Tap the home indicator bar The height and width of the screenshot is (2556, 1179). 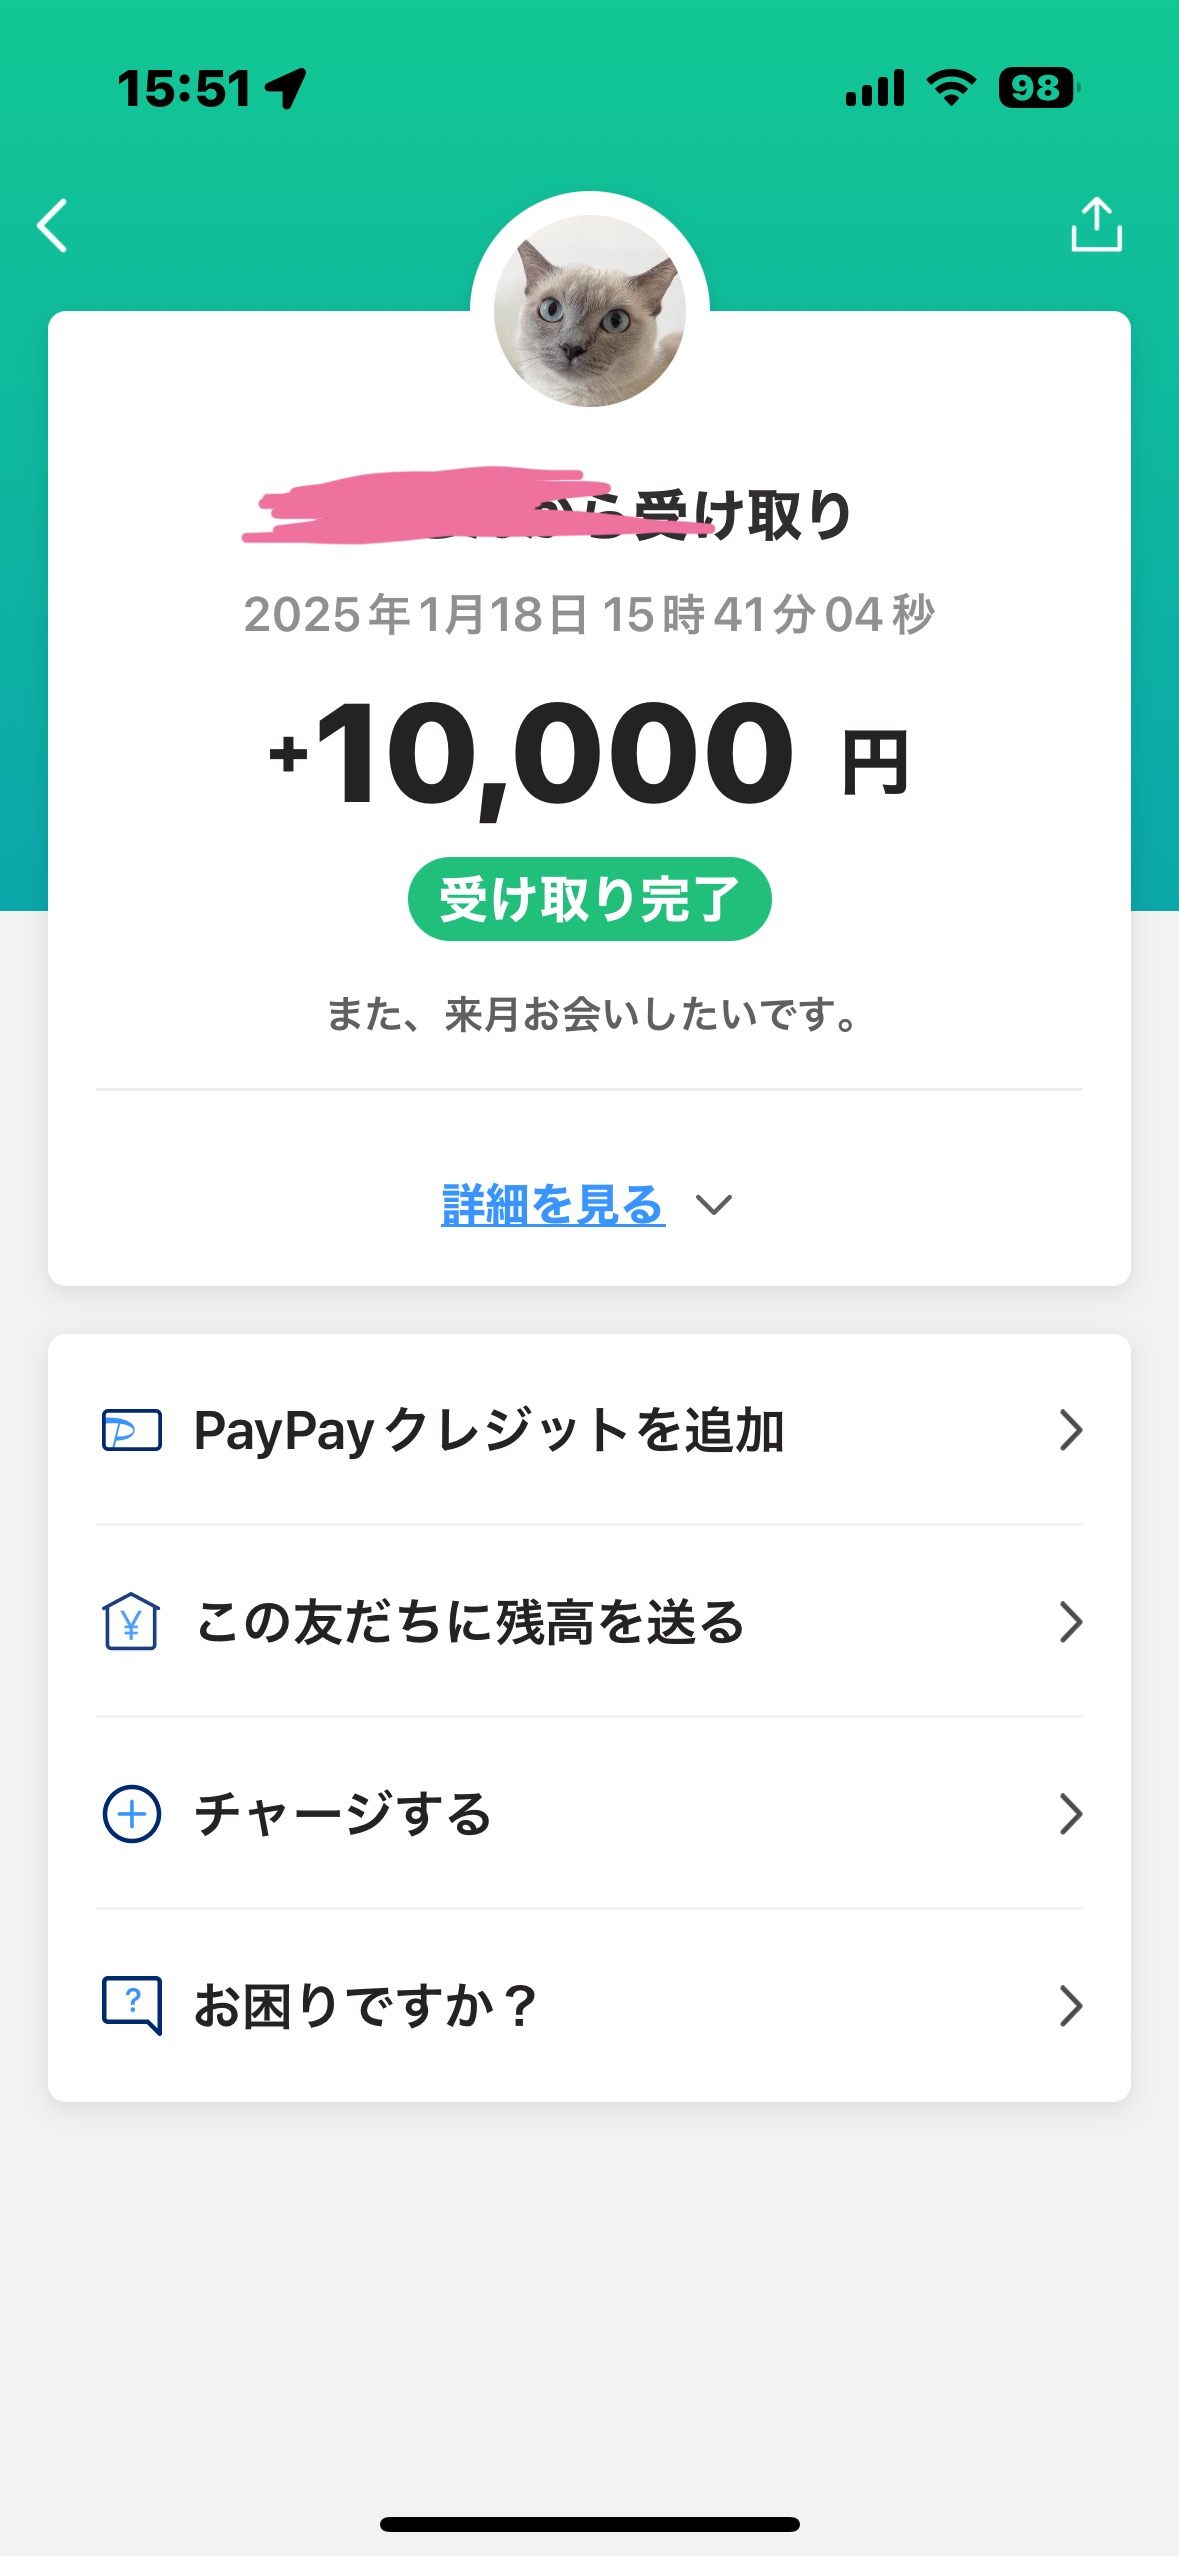[589, 2524]
